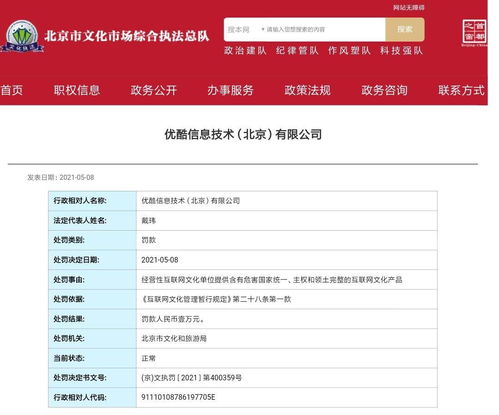Image resolution: width=499 pixels, height=415 pixels.
Task: Open the 搜本网 search scope dropdown
Action: [246, 30]
